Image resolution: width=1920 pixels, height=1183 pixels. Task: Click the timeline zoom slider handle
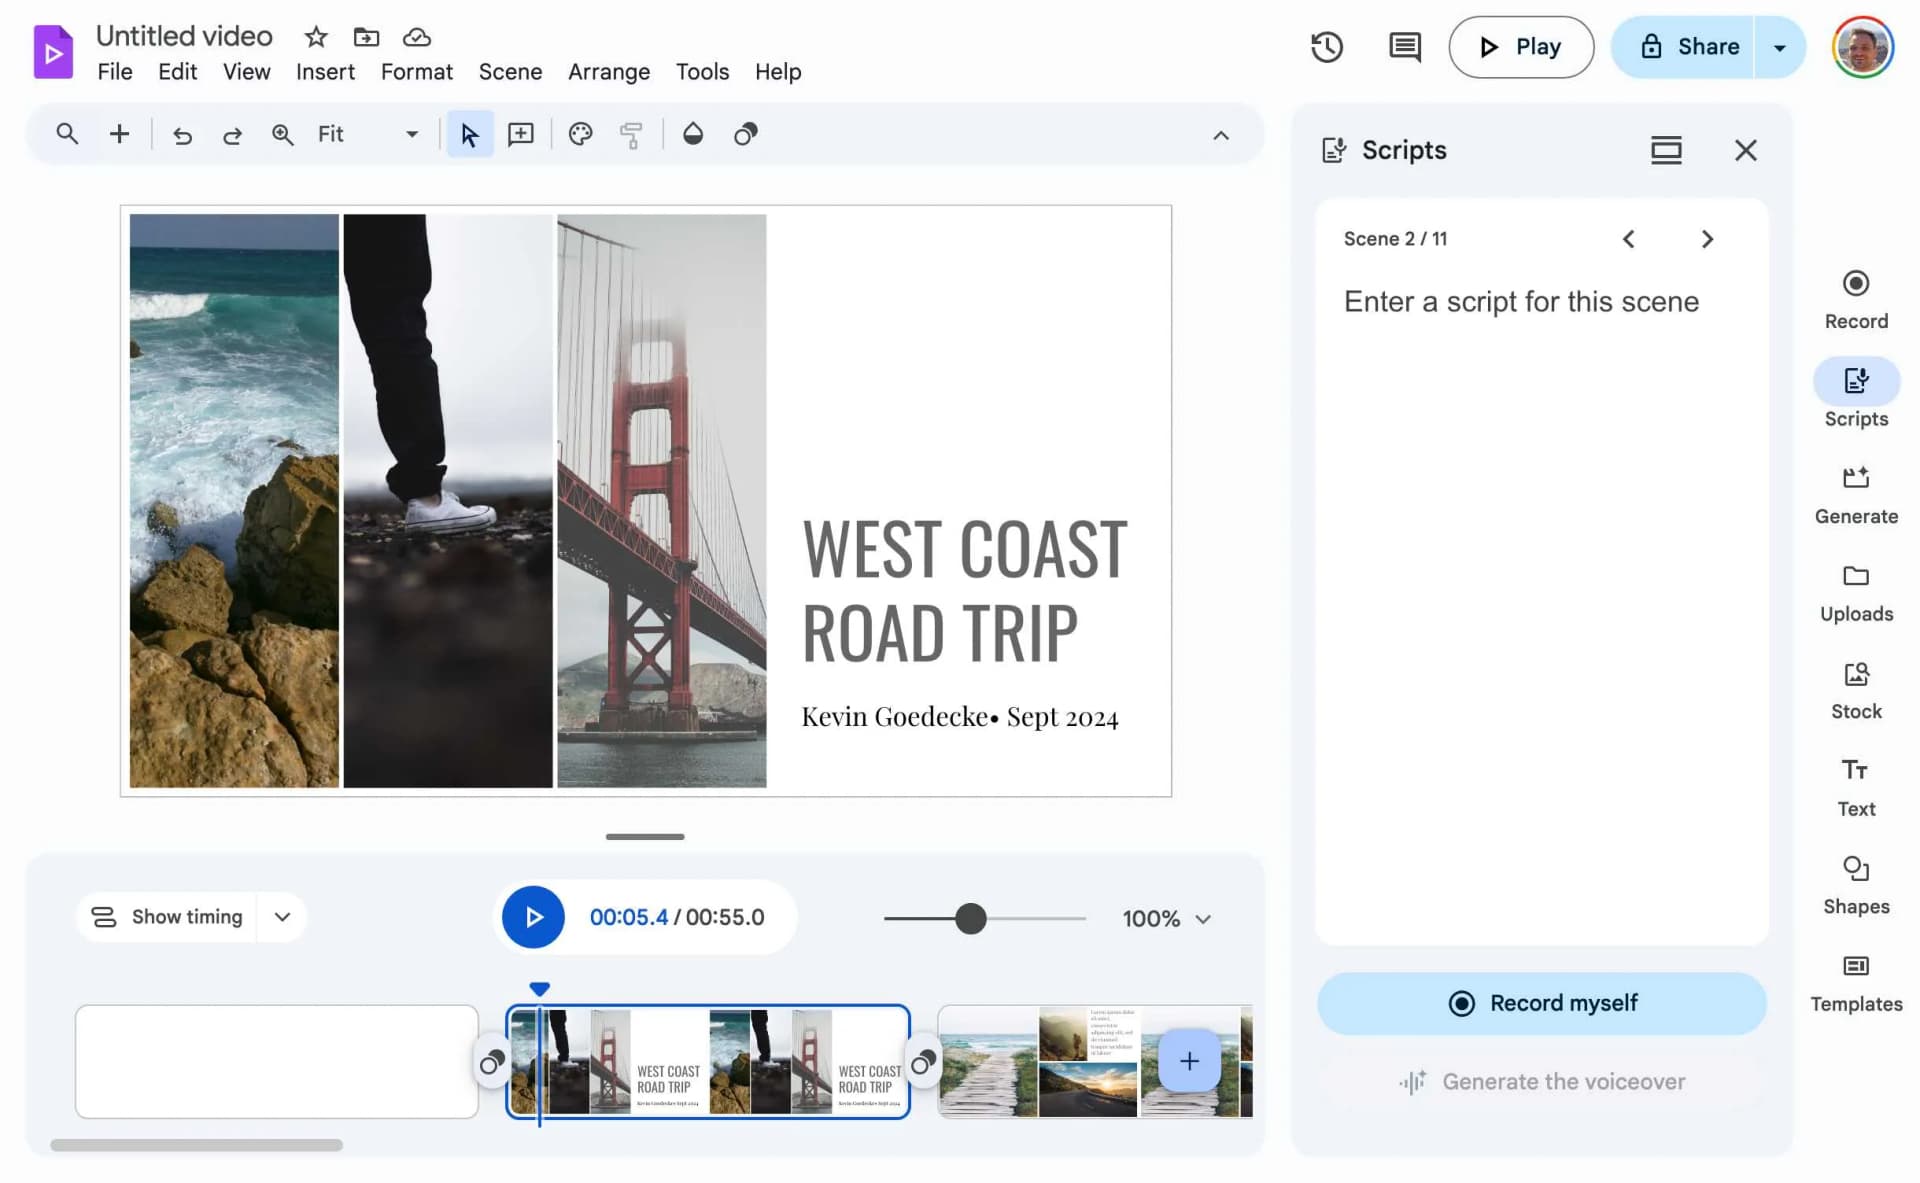(x=970, y=918)
